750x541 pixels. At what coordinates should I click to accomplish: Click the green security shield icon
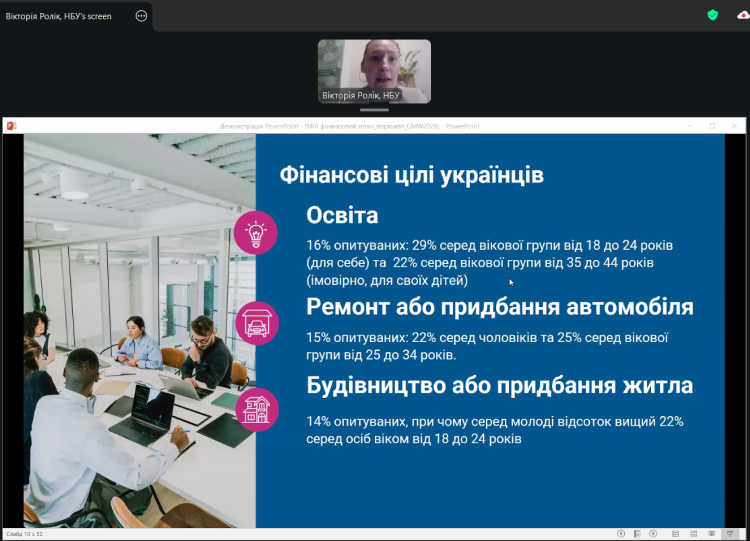pos(713,15)
